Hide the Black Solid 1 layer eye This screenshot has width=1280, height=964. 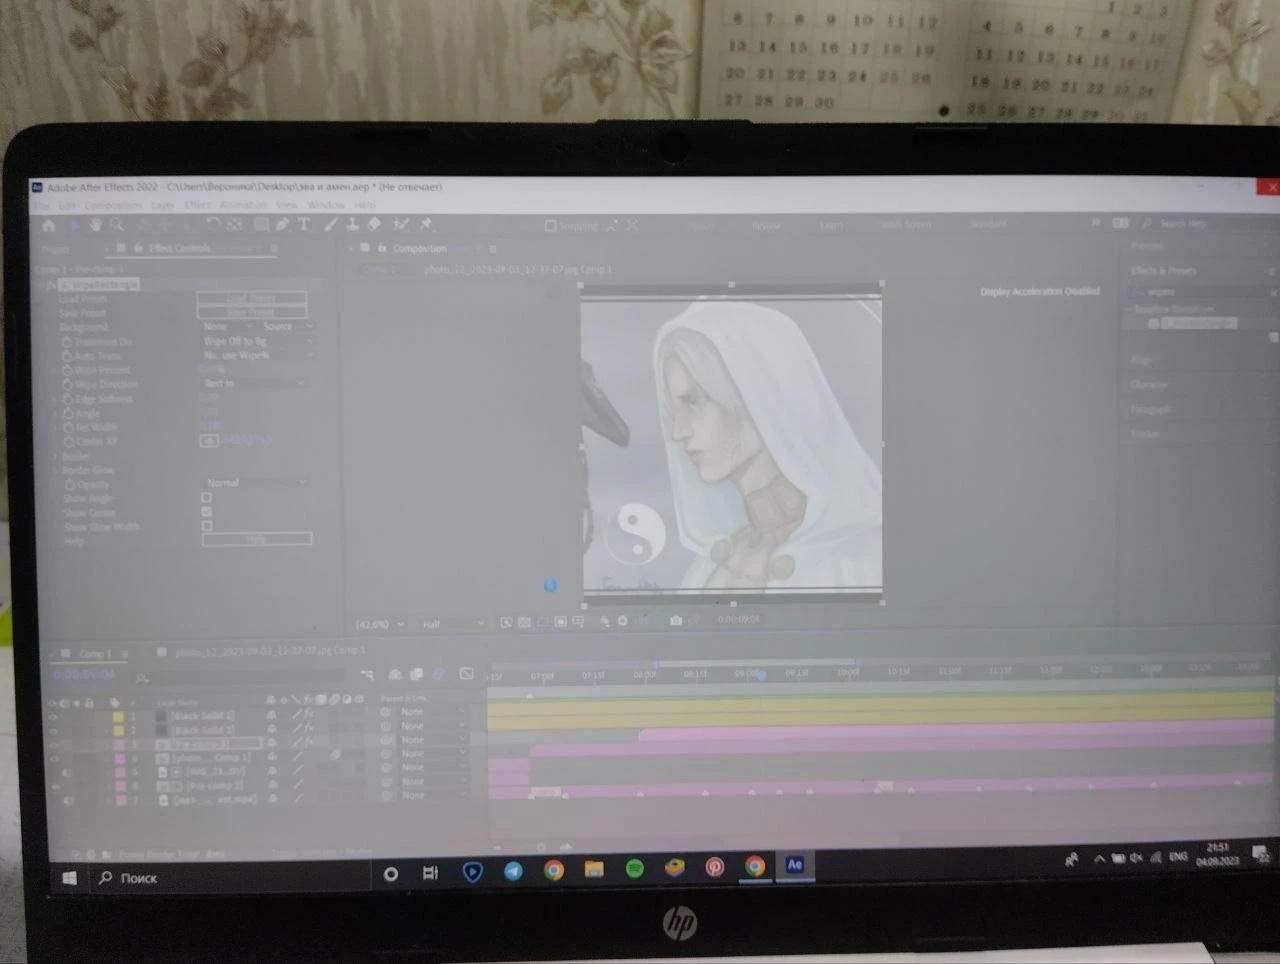coord(53,717)
